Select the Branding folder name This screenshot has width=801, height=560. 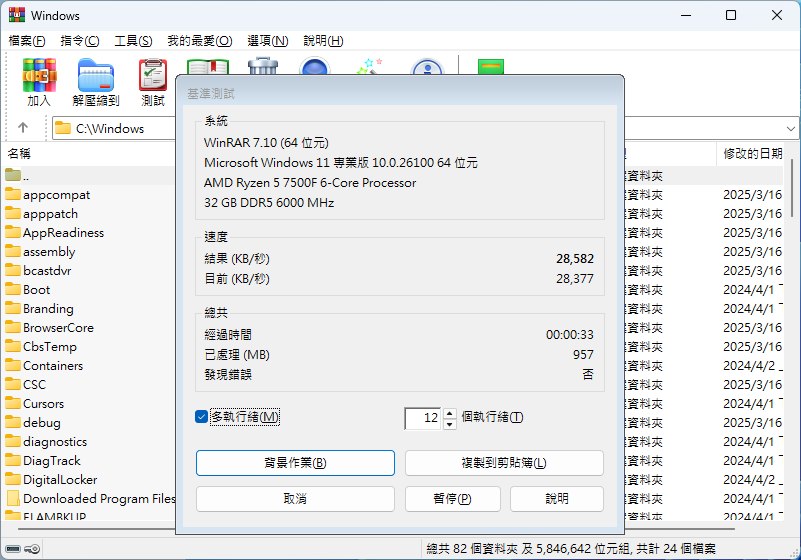48,309
